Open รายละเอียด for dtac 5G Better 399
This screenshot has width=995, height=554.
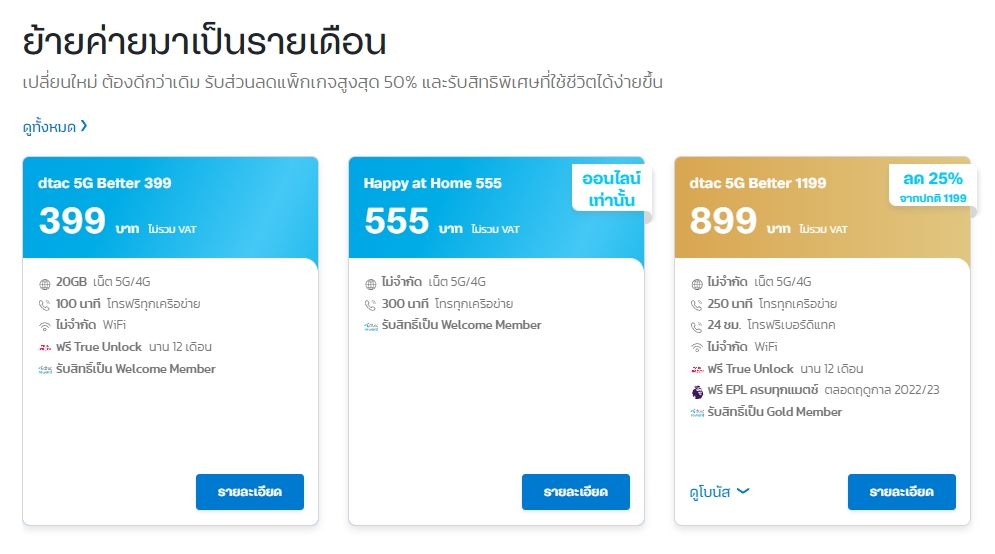[249, 492]
